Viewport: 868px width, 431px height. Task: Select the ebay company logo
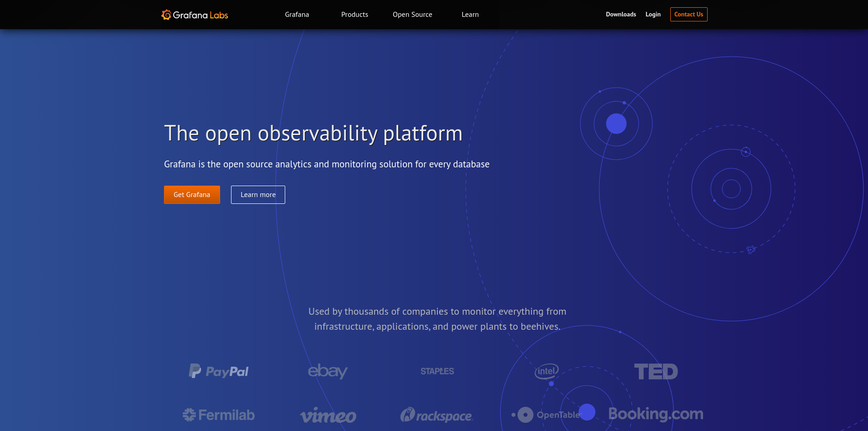[327, 371]
